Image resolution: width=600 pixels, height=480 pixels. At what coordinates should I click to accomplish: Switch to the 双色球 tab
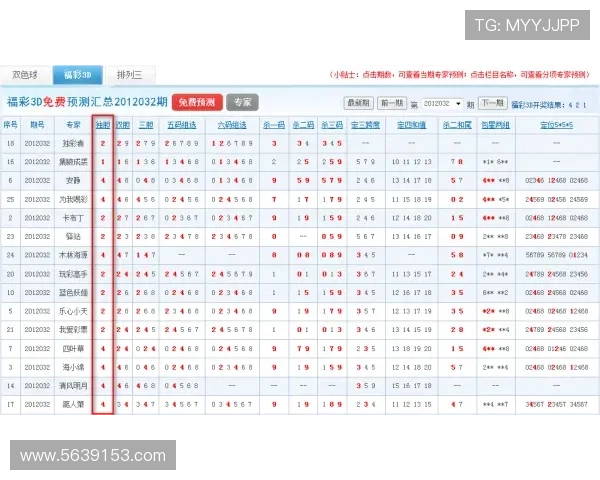[24, 75]
